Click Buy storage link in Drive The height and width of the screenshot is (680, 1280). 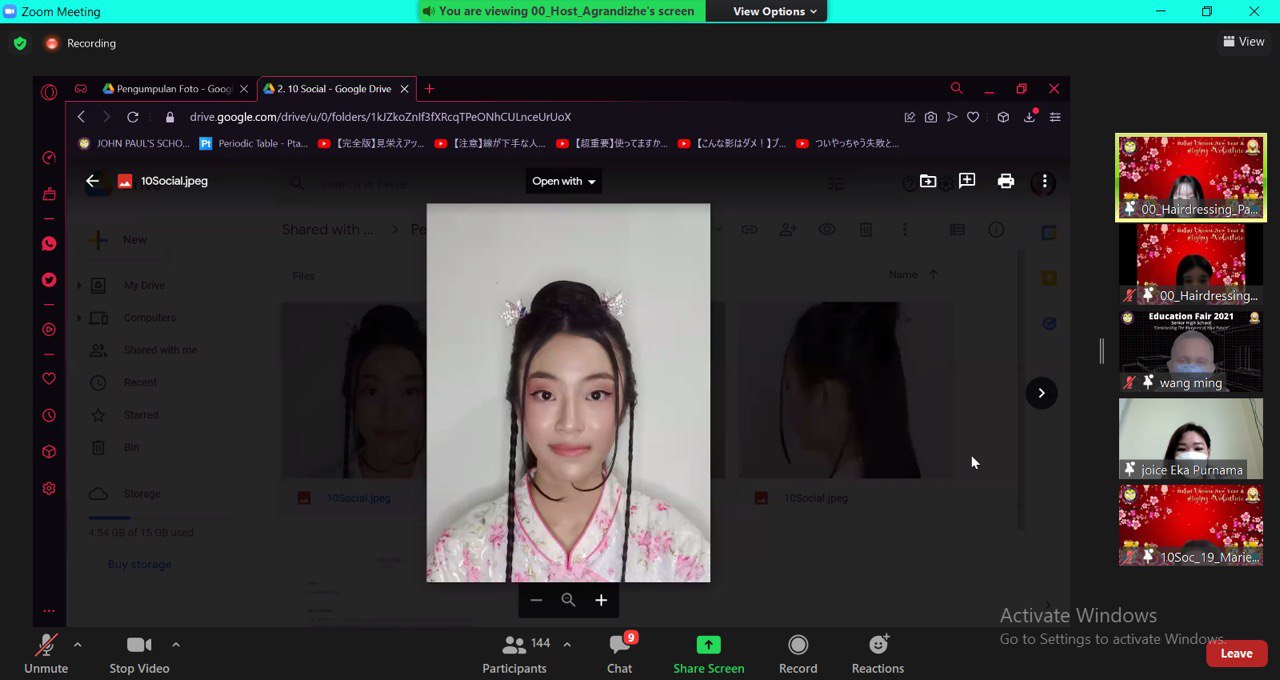pos(139,565)
